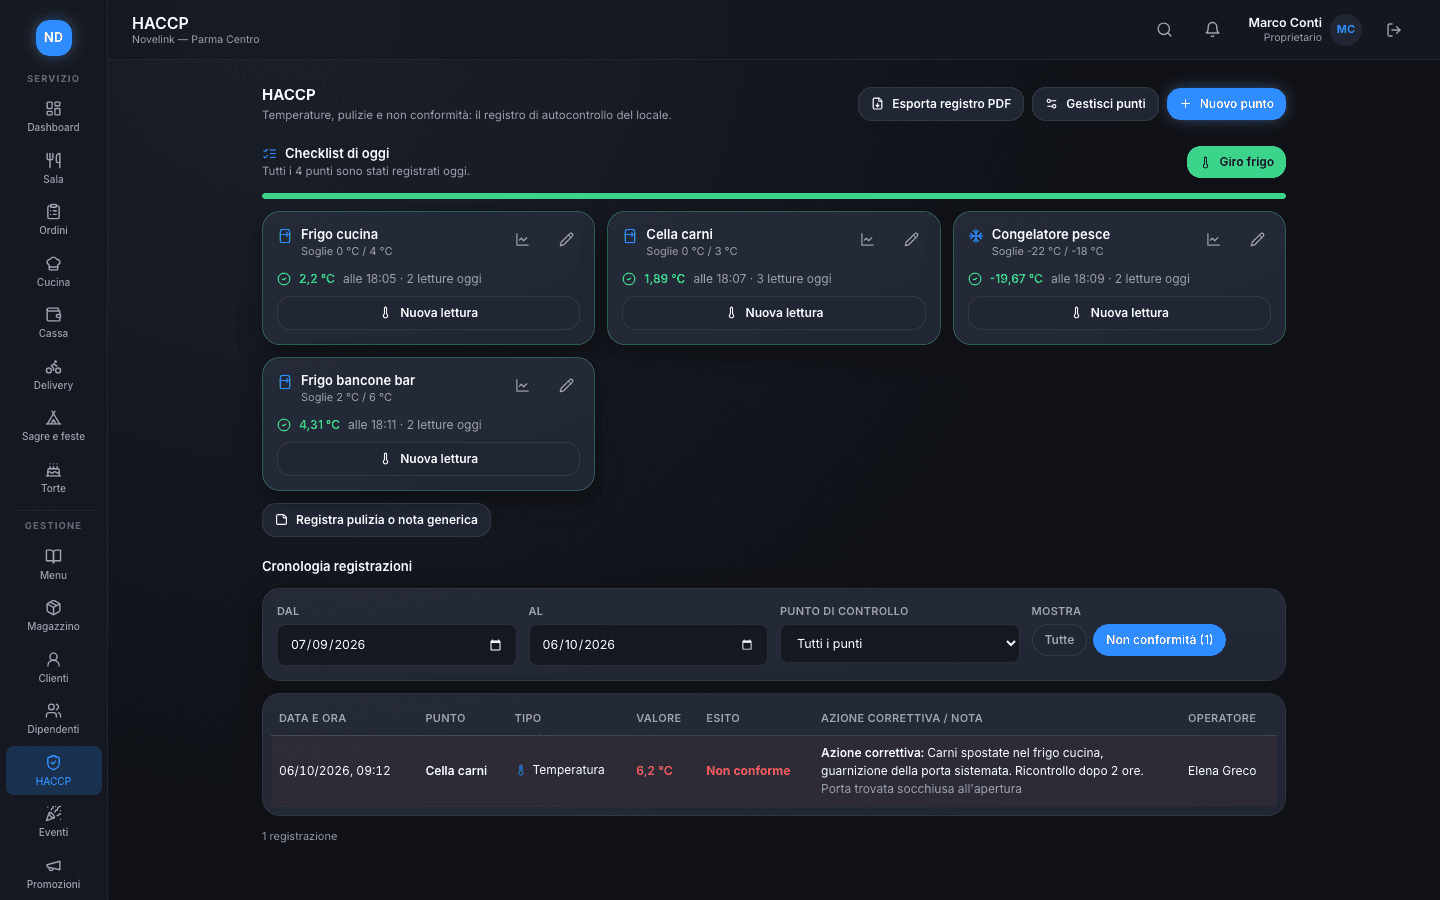This screenshot has width=1440, height=900.
Task: Click the AL date field
Action: pyautogui.click(x=648, y=645)
